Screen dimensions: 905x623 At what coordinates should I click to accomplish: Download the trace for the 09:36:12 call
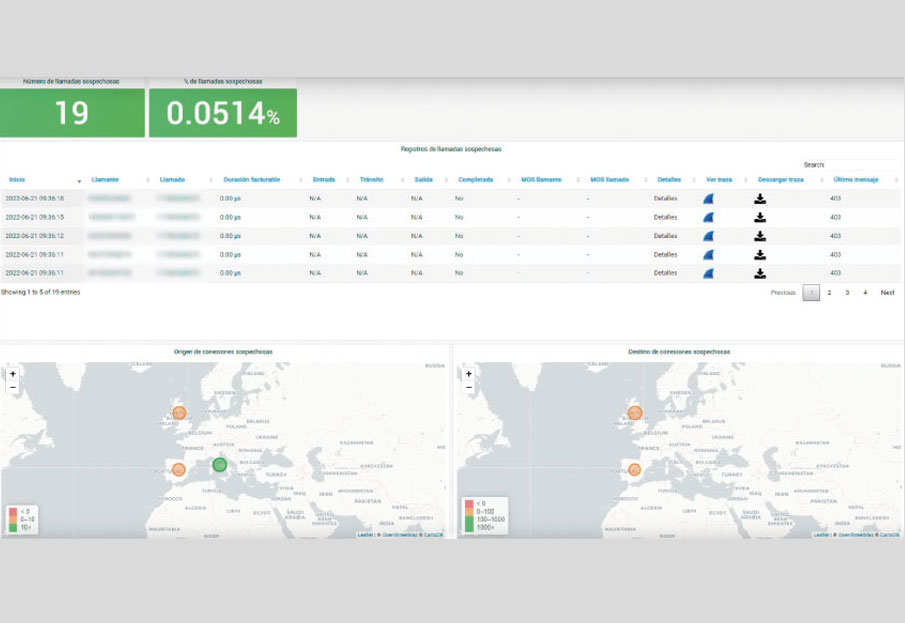(760, 236)
